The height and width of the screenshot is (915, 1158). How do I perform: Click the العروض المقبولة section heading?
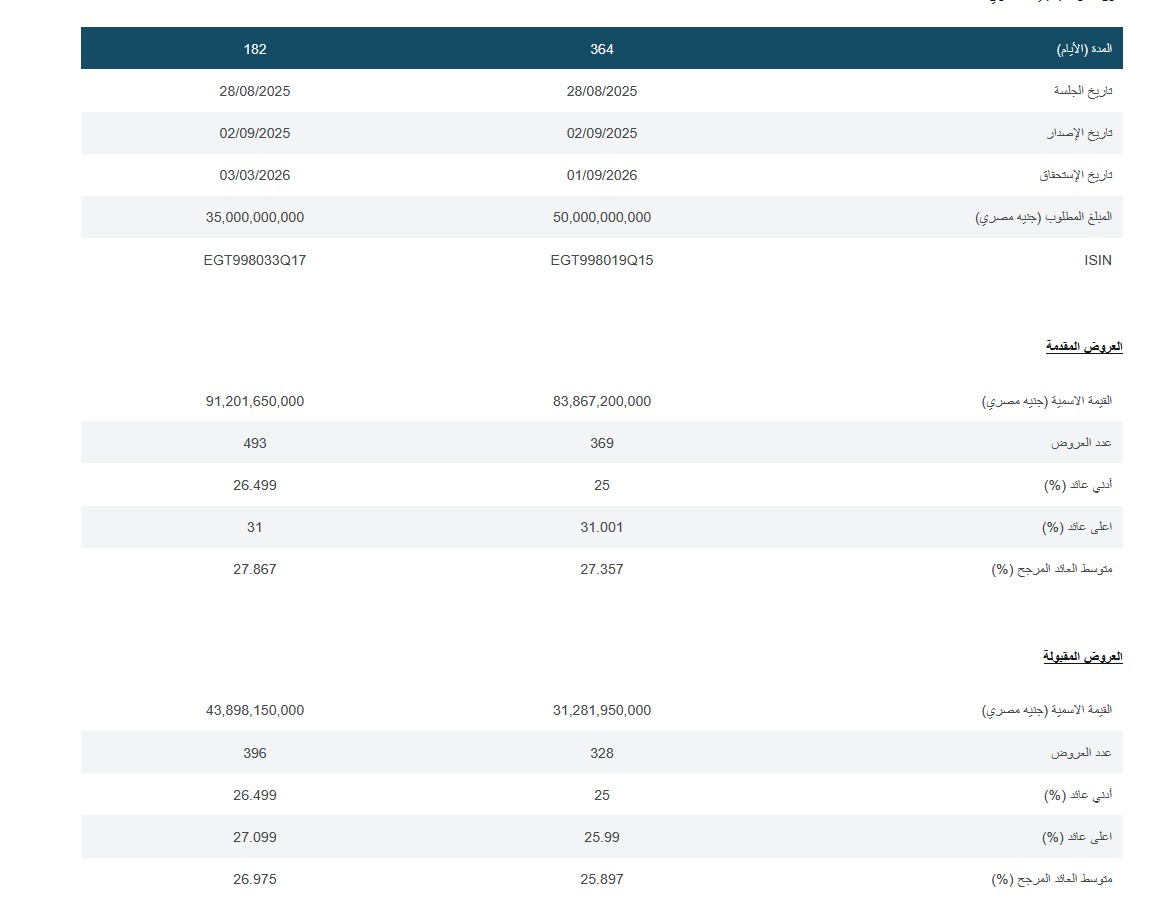coord(1083,656)
